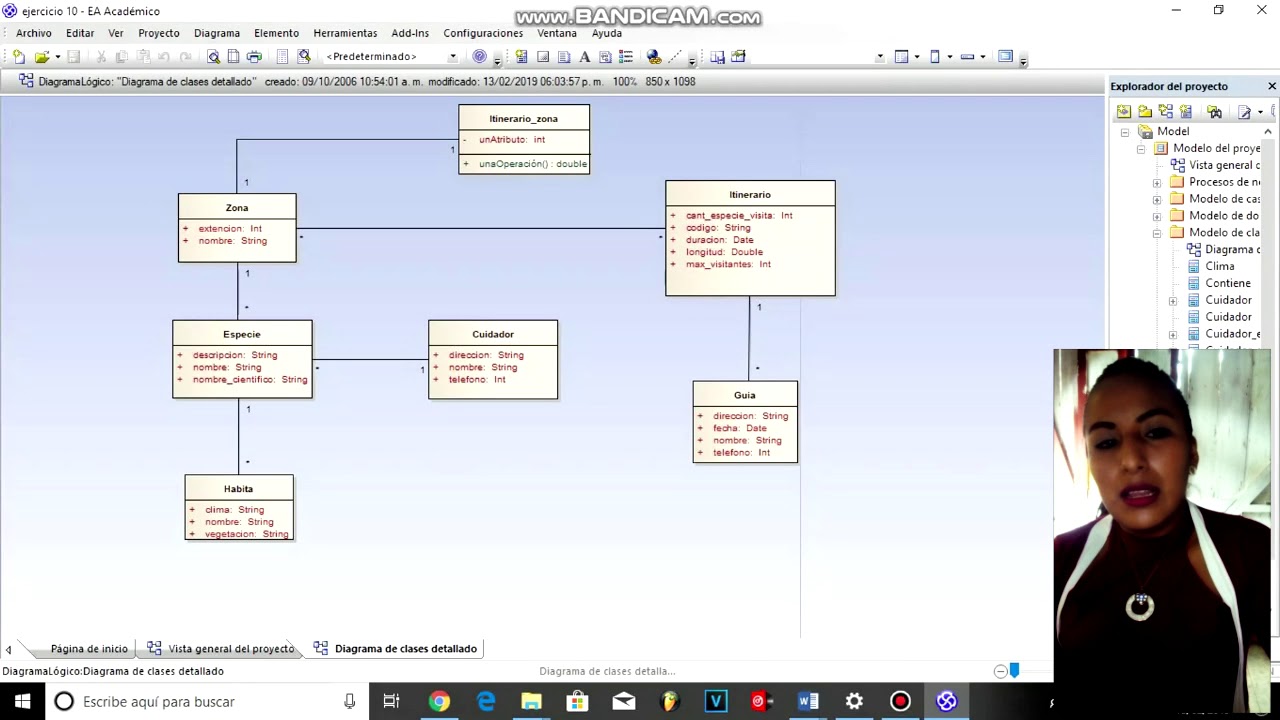Click the documentation icon in explorer toolbar
Viewport: 1280px width, 720px height.
(x=1245, y=112)
